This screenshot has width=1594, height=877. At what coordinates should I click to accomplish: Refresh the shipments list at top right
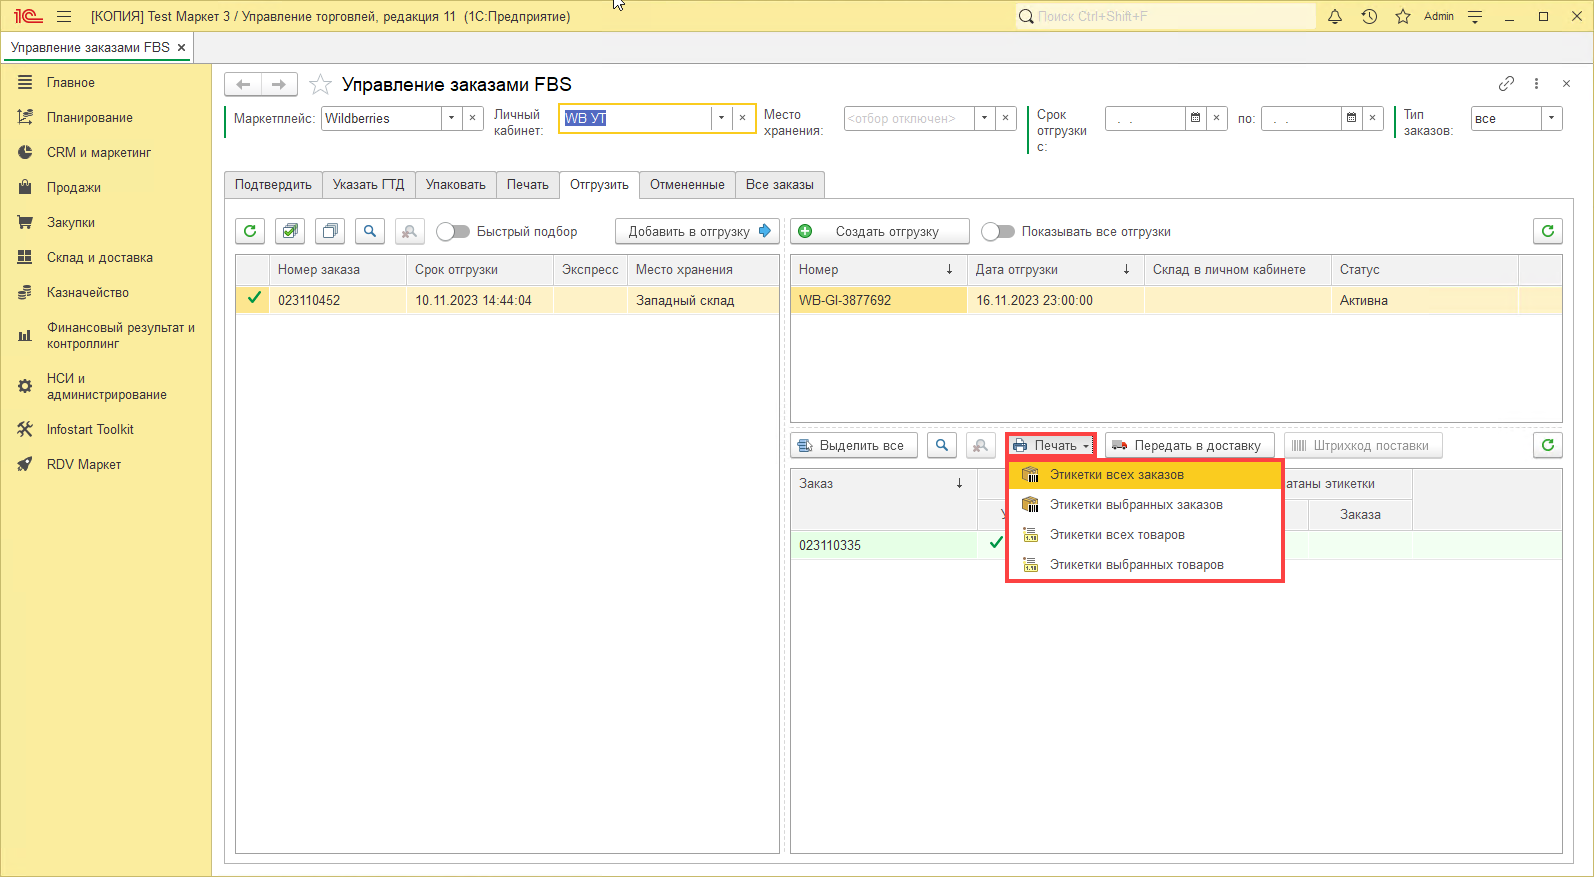pos(1548,231)
